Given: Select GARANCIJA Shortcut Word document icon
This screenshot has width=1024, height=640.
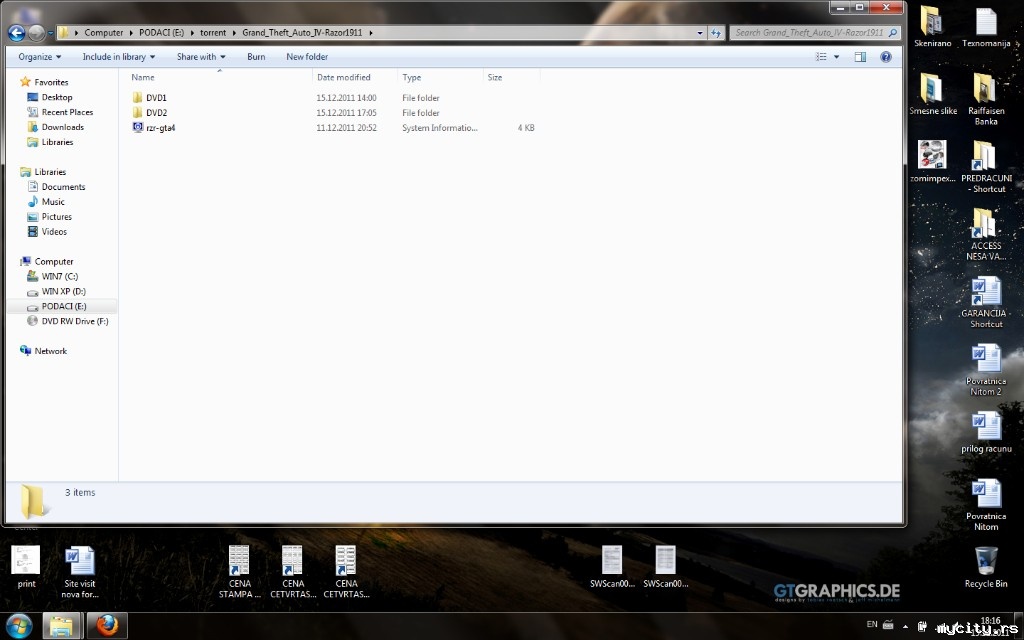Looking at the screenshot, I should tap(986, 302).
